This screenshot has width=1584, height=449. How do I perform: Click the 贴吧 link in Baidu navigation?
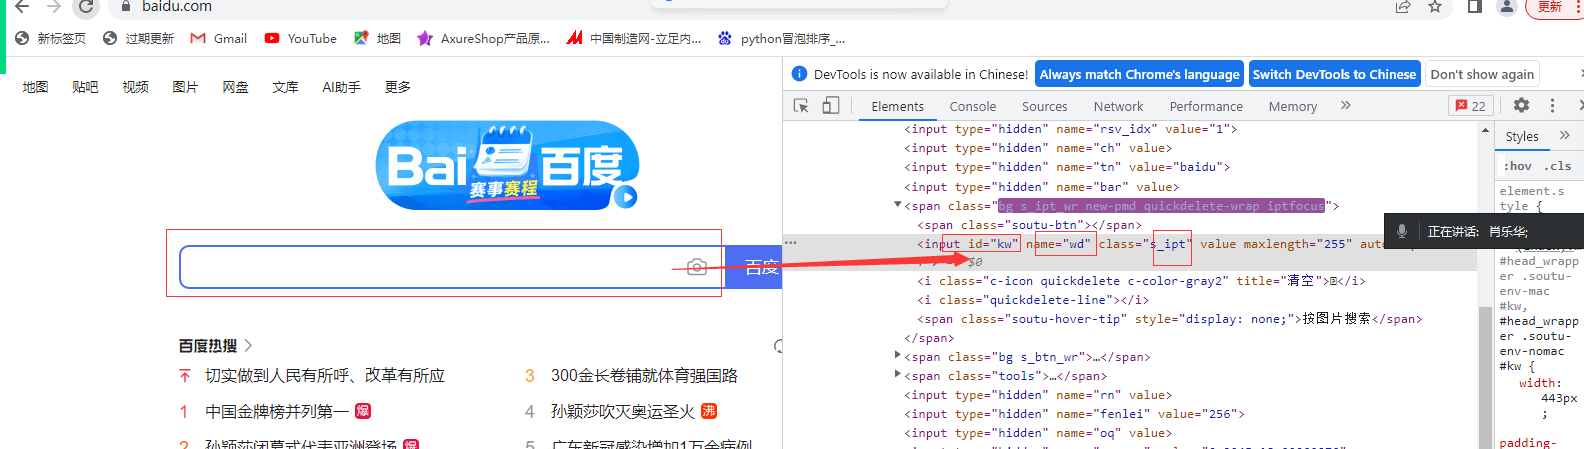pos(85,87)
